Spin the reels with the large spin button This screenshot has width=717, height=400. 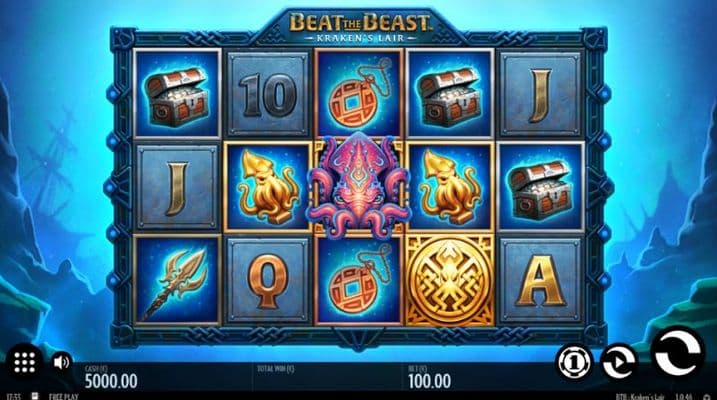coord(678,353)
